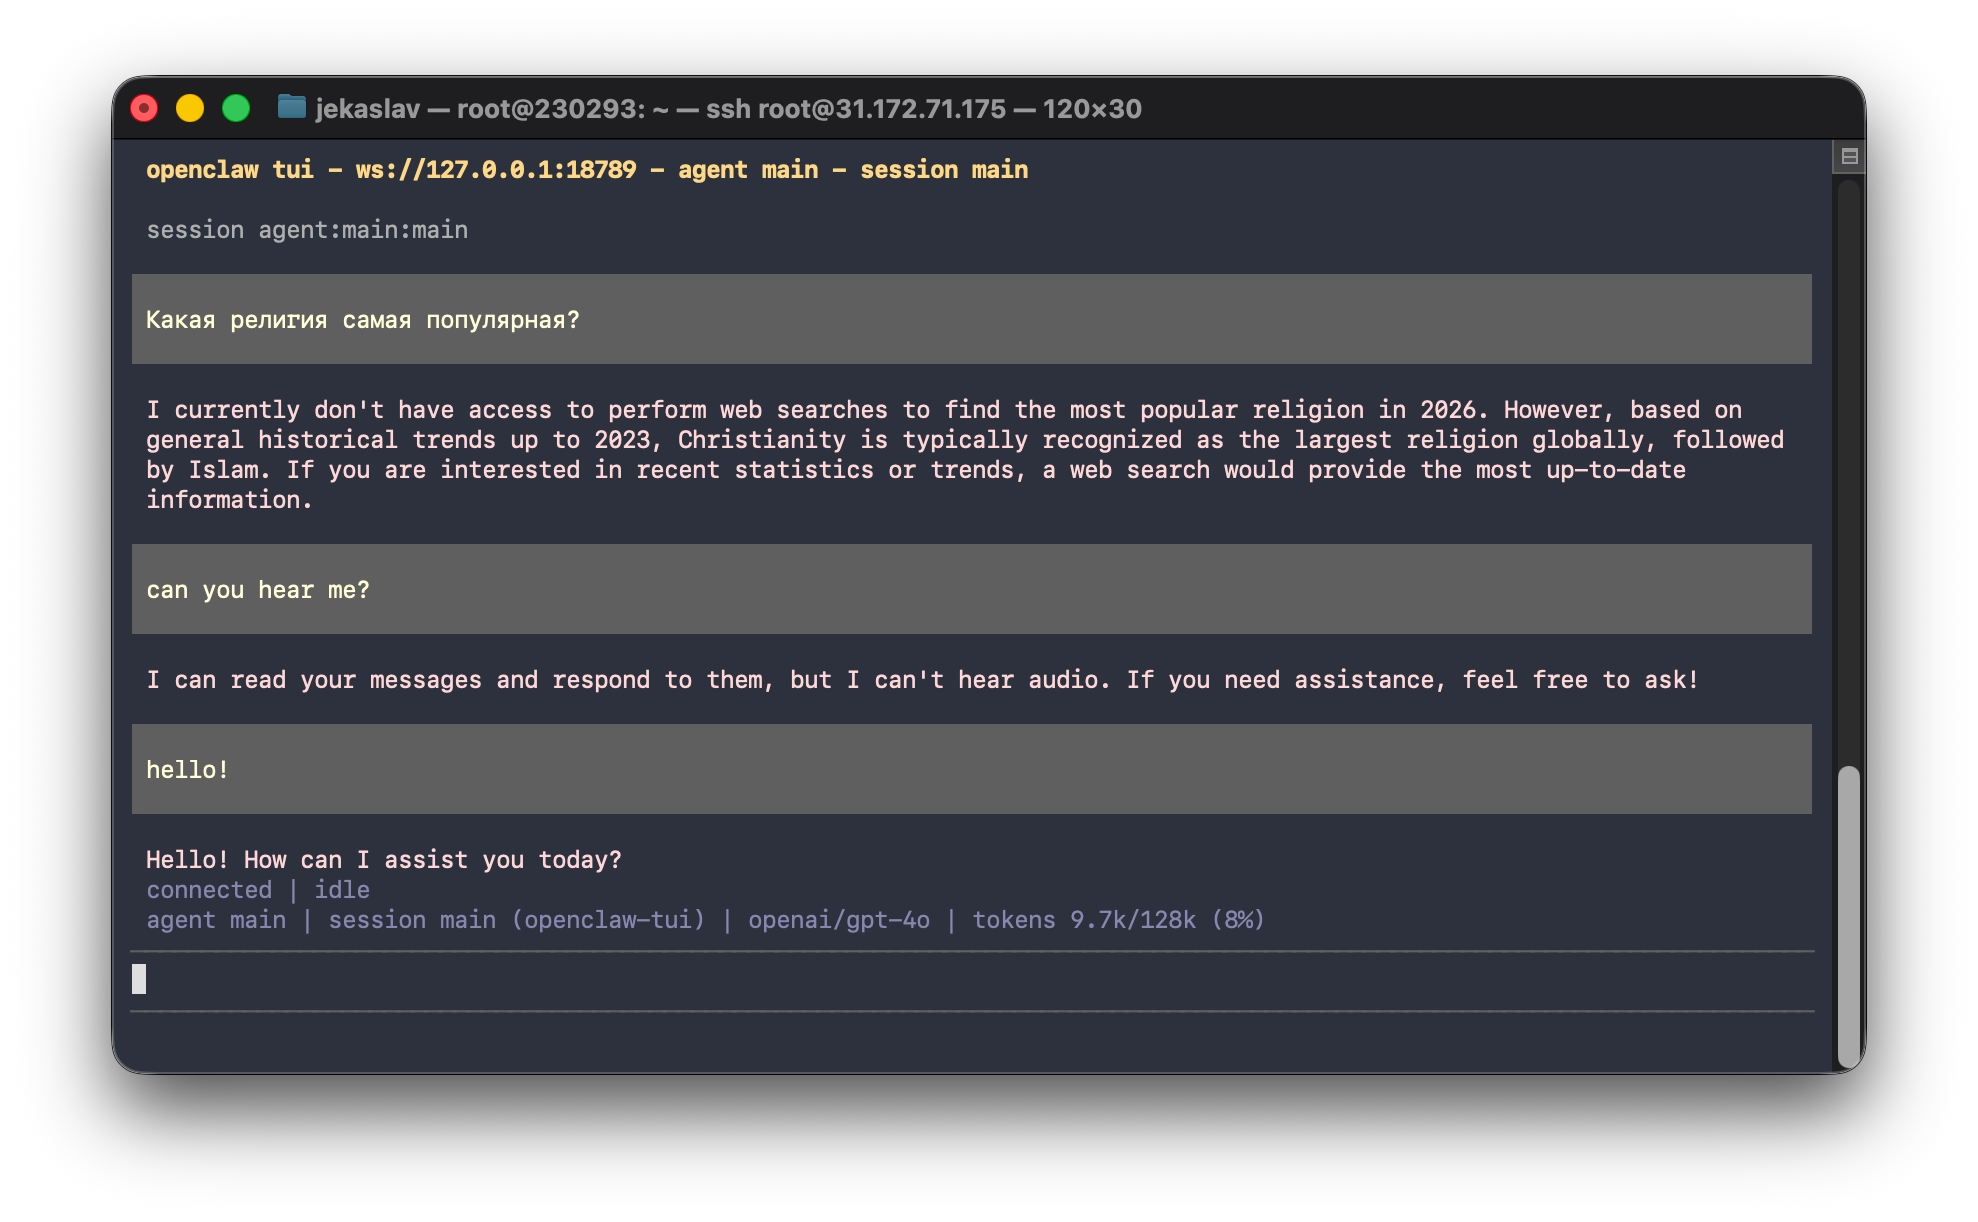
Task: Minimize the terminal with the yellow button
Action: click(190, 108)
